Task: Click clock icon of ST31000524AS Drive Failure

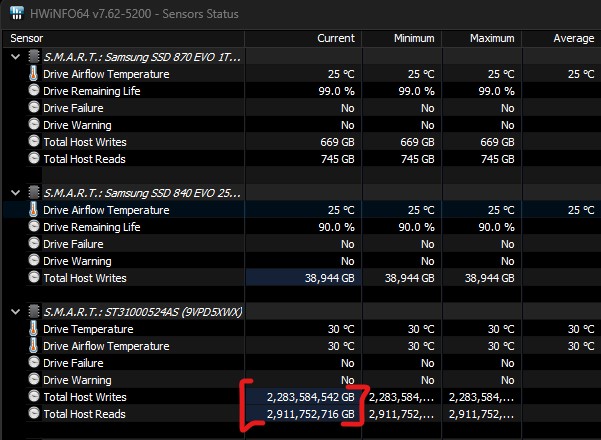Action: pos(34,363)
